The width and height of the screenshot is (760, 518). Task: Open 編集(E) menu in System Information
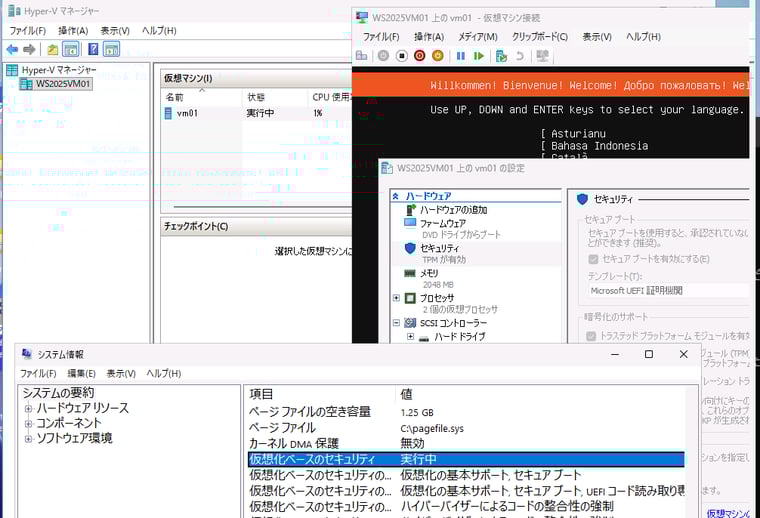[81, 374]
